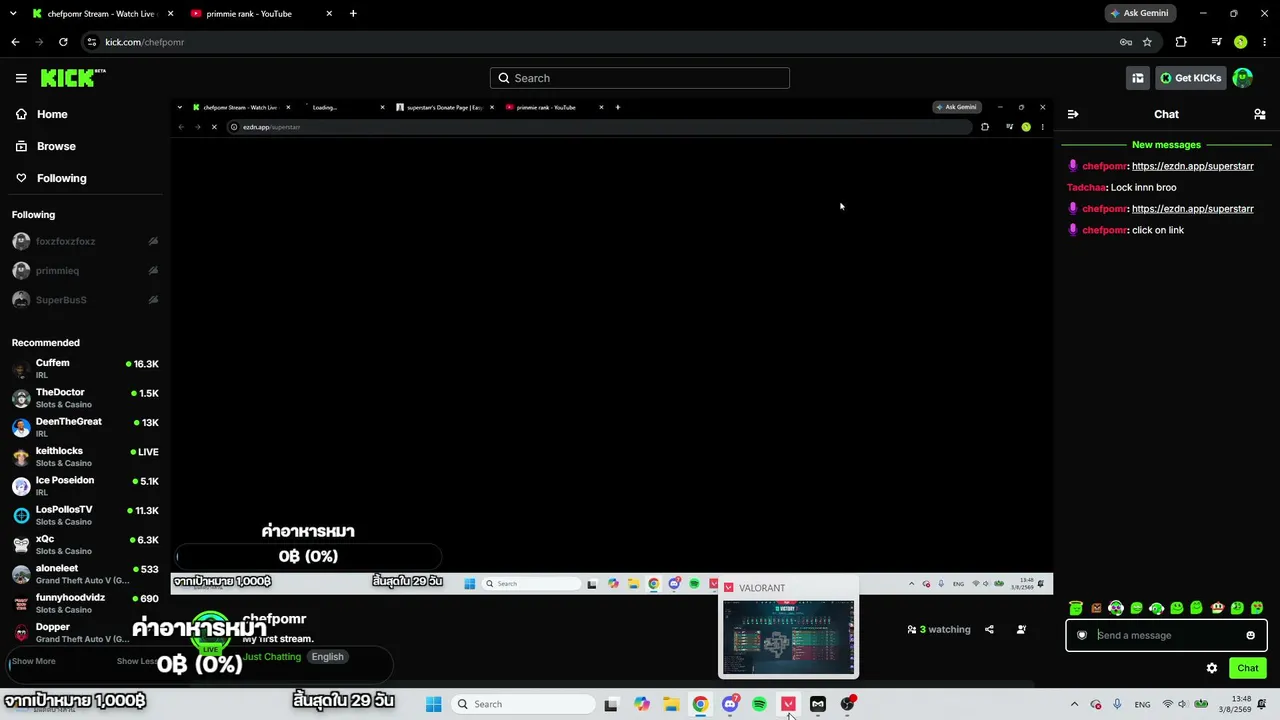
Task: Open the Browse page in sidebar
Action: tap(56, 146)
